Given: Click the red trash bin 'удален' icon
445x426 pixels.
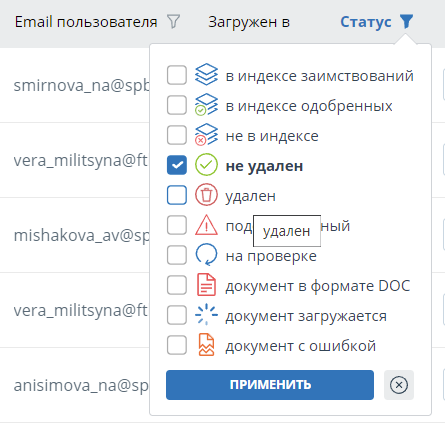Looking at the screenshot, I should tap(206, 195).
